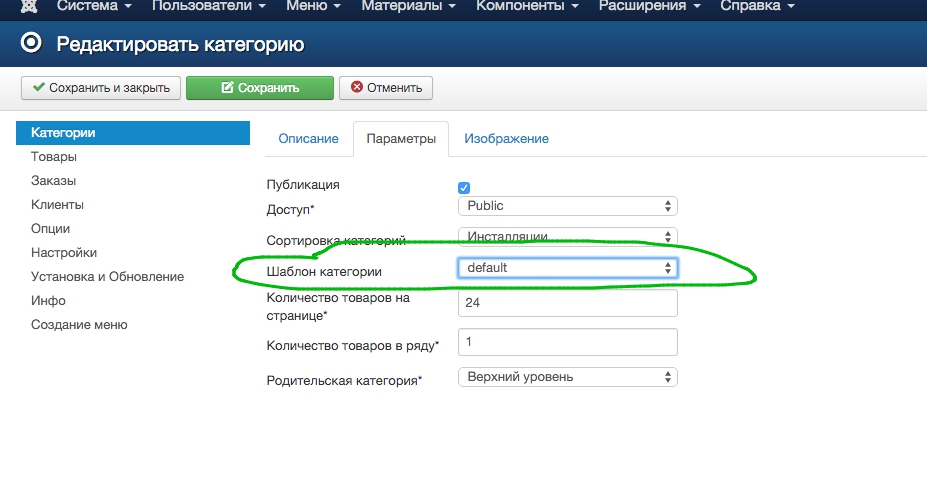Open the Родительская категория dropdown
This screenshot has width=927, height=495.
(x=567, y=377)
